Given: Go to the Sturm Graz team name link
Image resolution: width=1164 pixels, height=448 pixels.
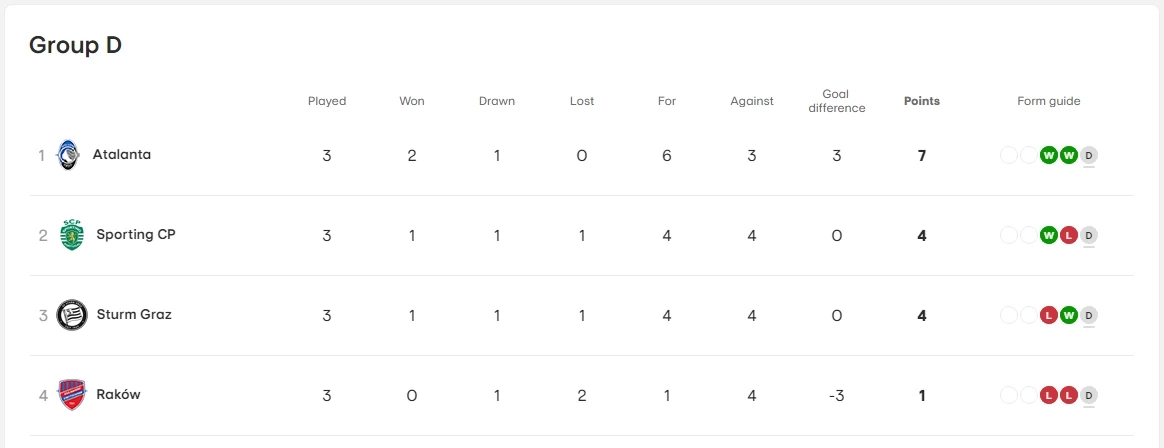Looking at the screenshot, I should (x=134, y=315).
